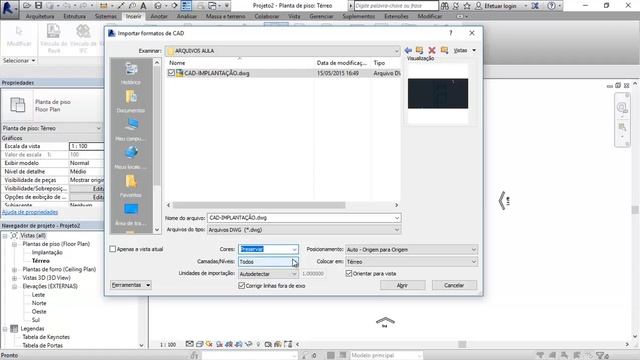
Task: Open the Arquitetura ribbon tab
Action: [40, 16]
